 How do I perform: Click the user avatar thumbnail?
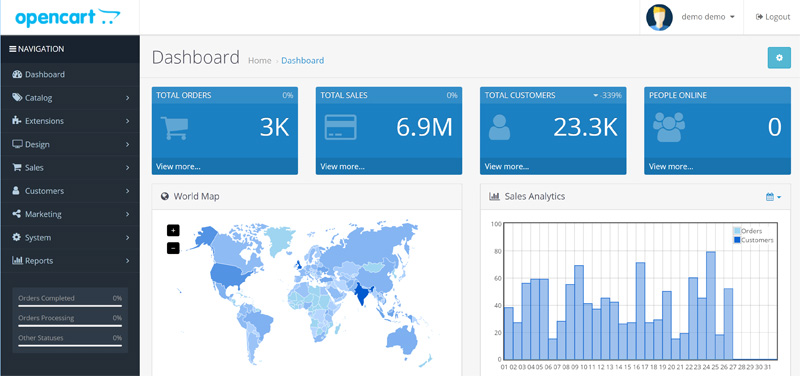click(659, 17)
